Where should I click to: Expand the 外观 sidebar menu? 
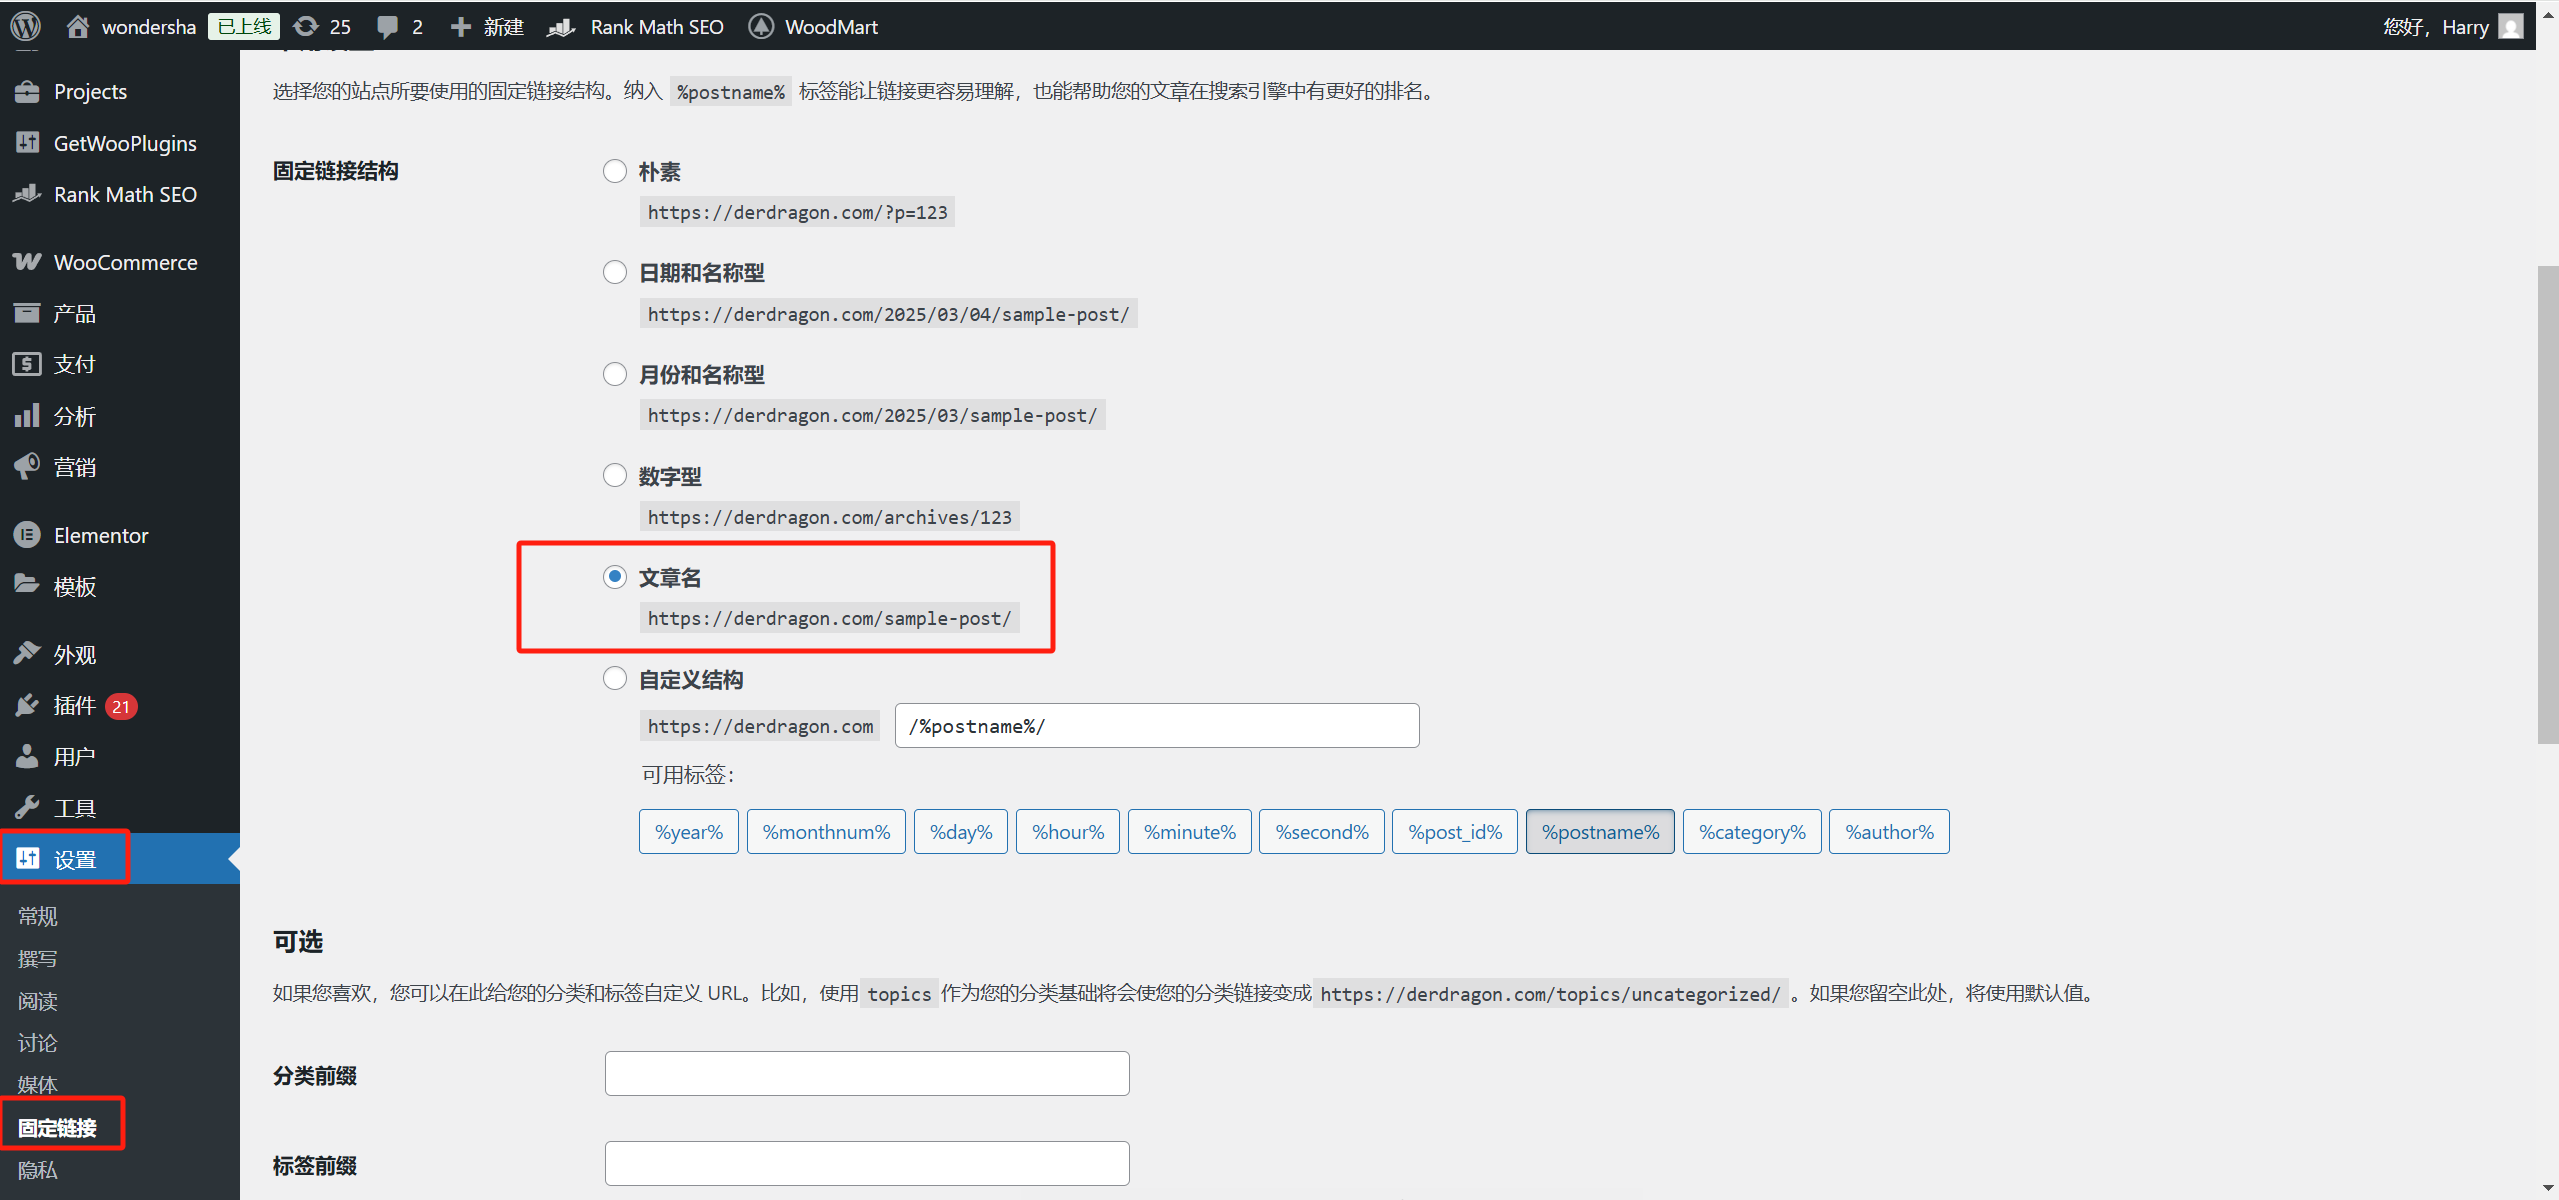(73, 653)
